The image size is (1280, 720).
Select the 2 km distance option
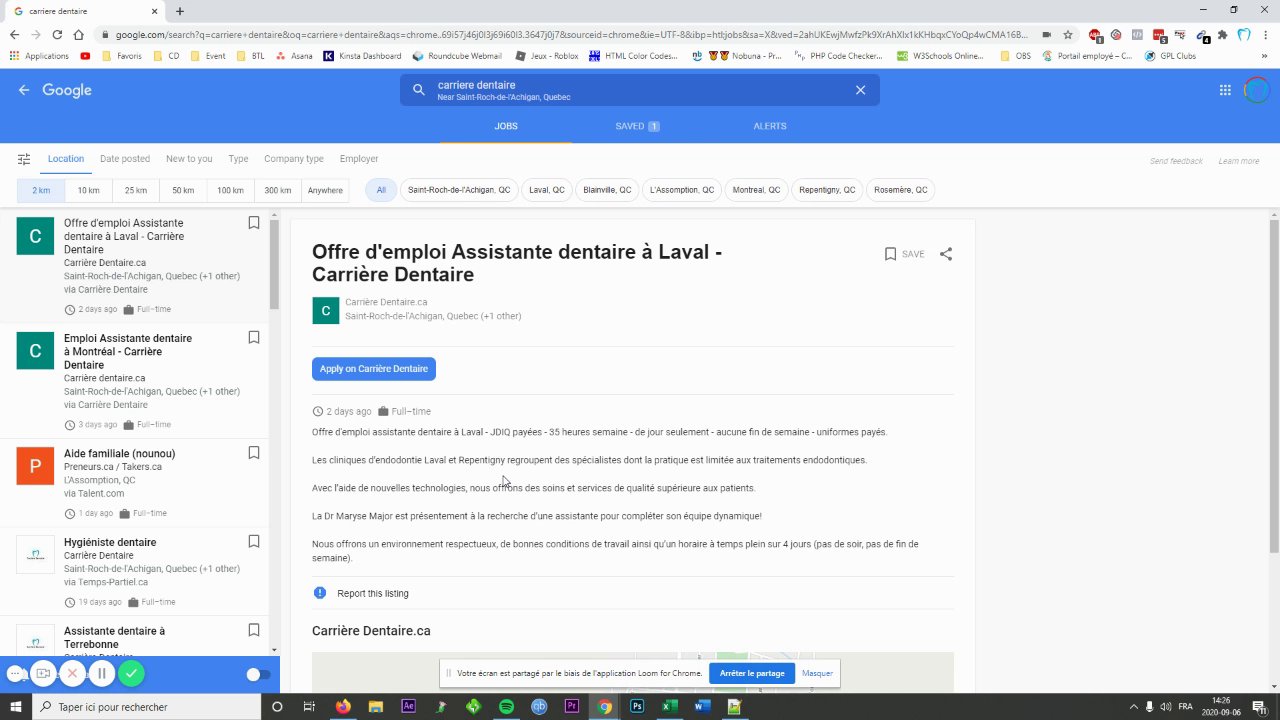tap(41, 190)
